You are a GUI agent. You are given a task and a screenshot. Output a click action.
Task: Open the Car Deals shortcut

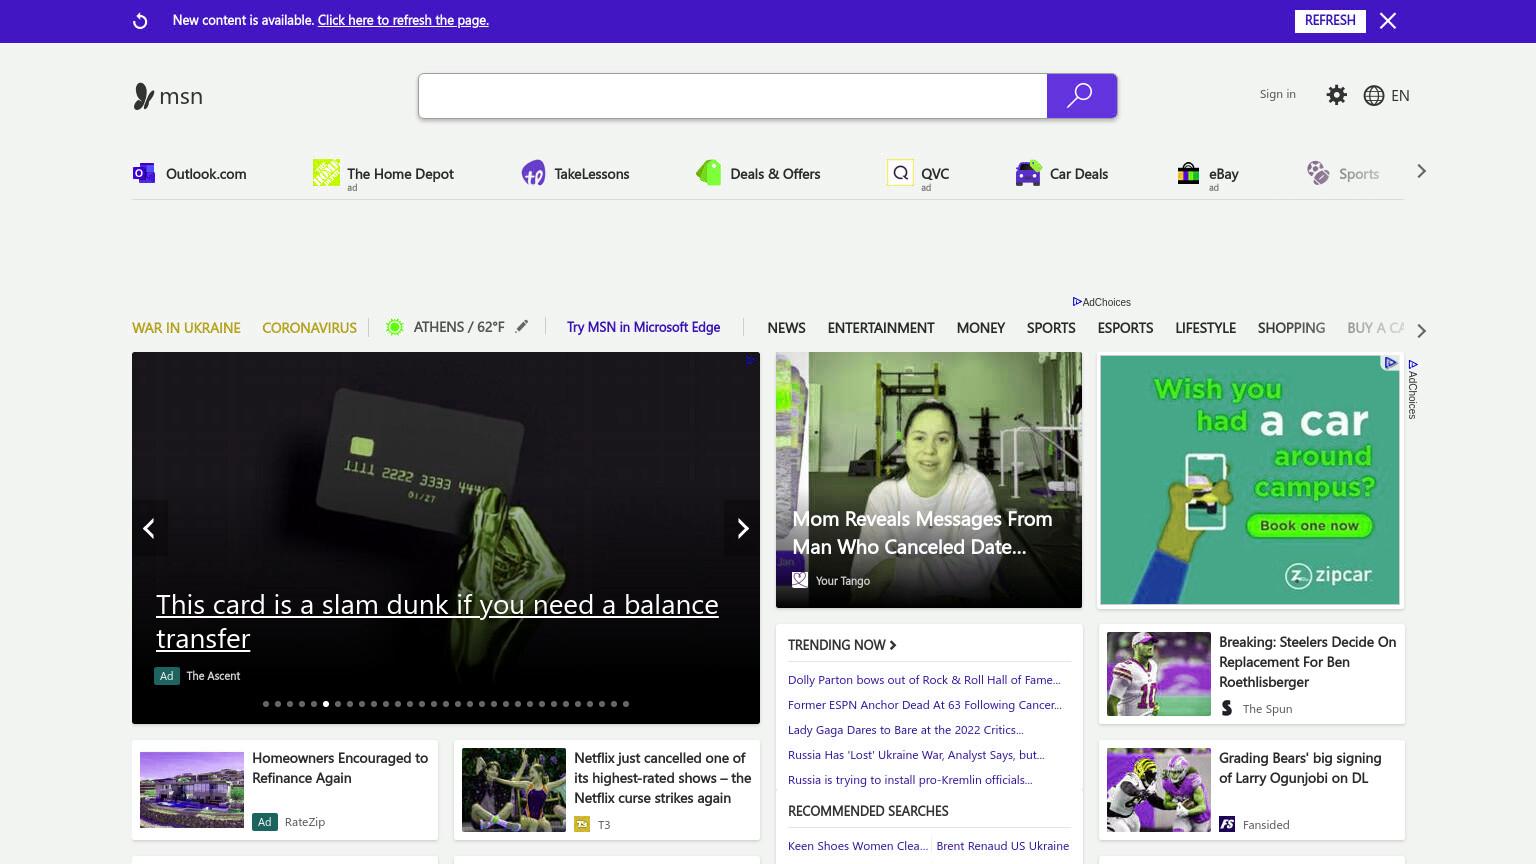(1061, 174)
